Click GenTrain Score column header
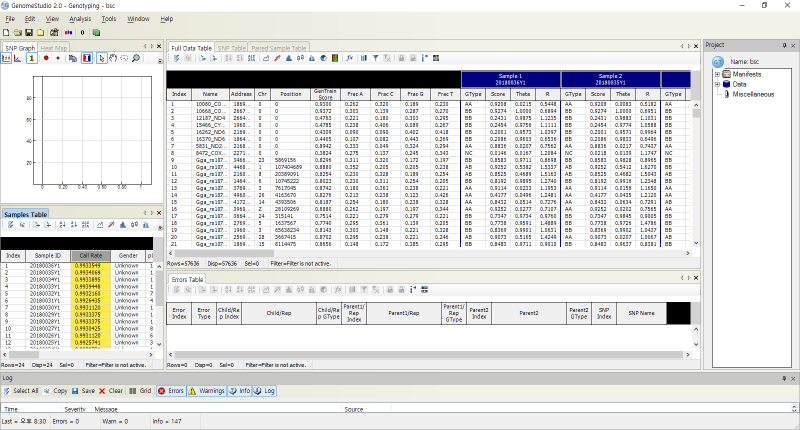This screenshot has height=430, width=800. click(325, 94)
